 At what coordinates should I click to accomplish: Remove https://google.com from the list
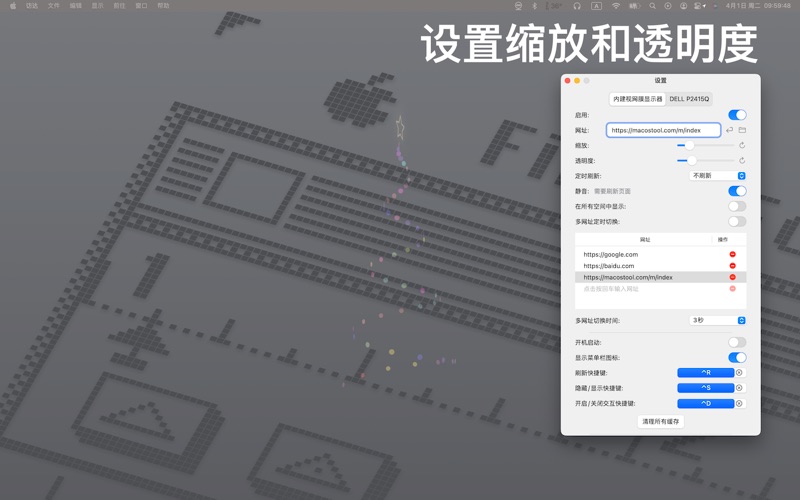click(733, 254)
